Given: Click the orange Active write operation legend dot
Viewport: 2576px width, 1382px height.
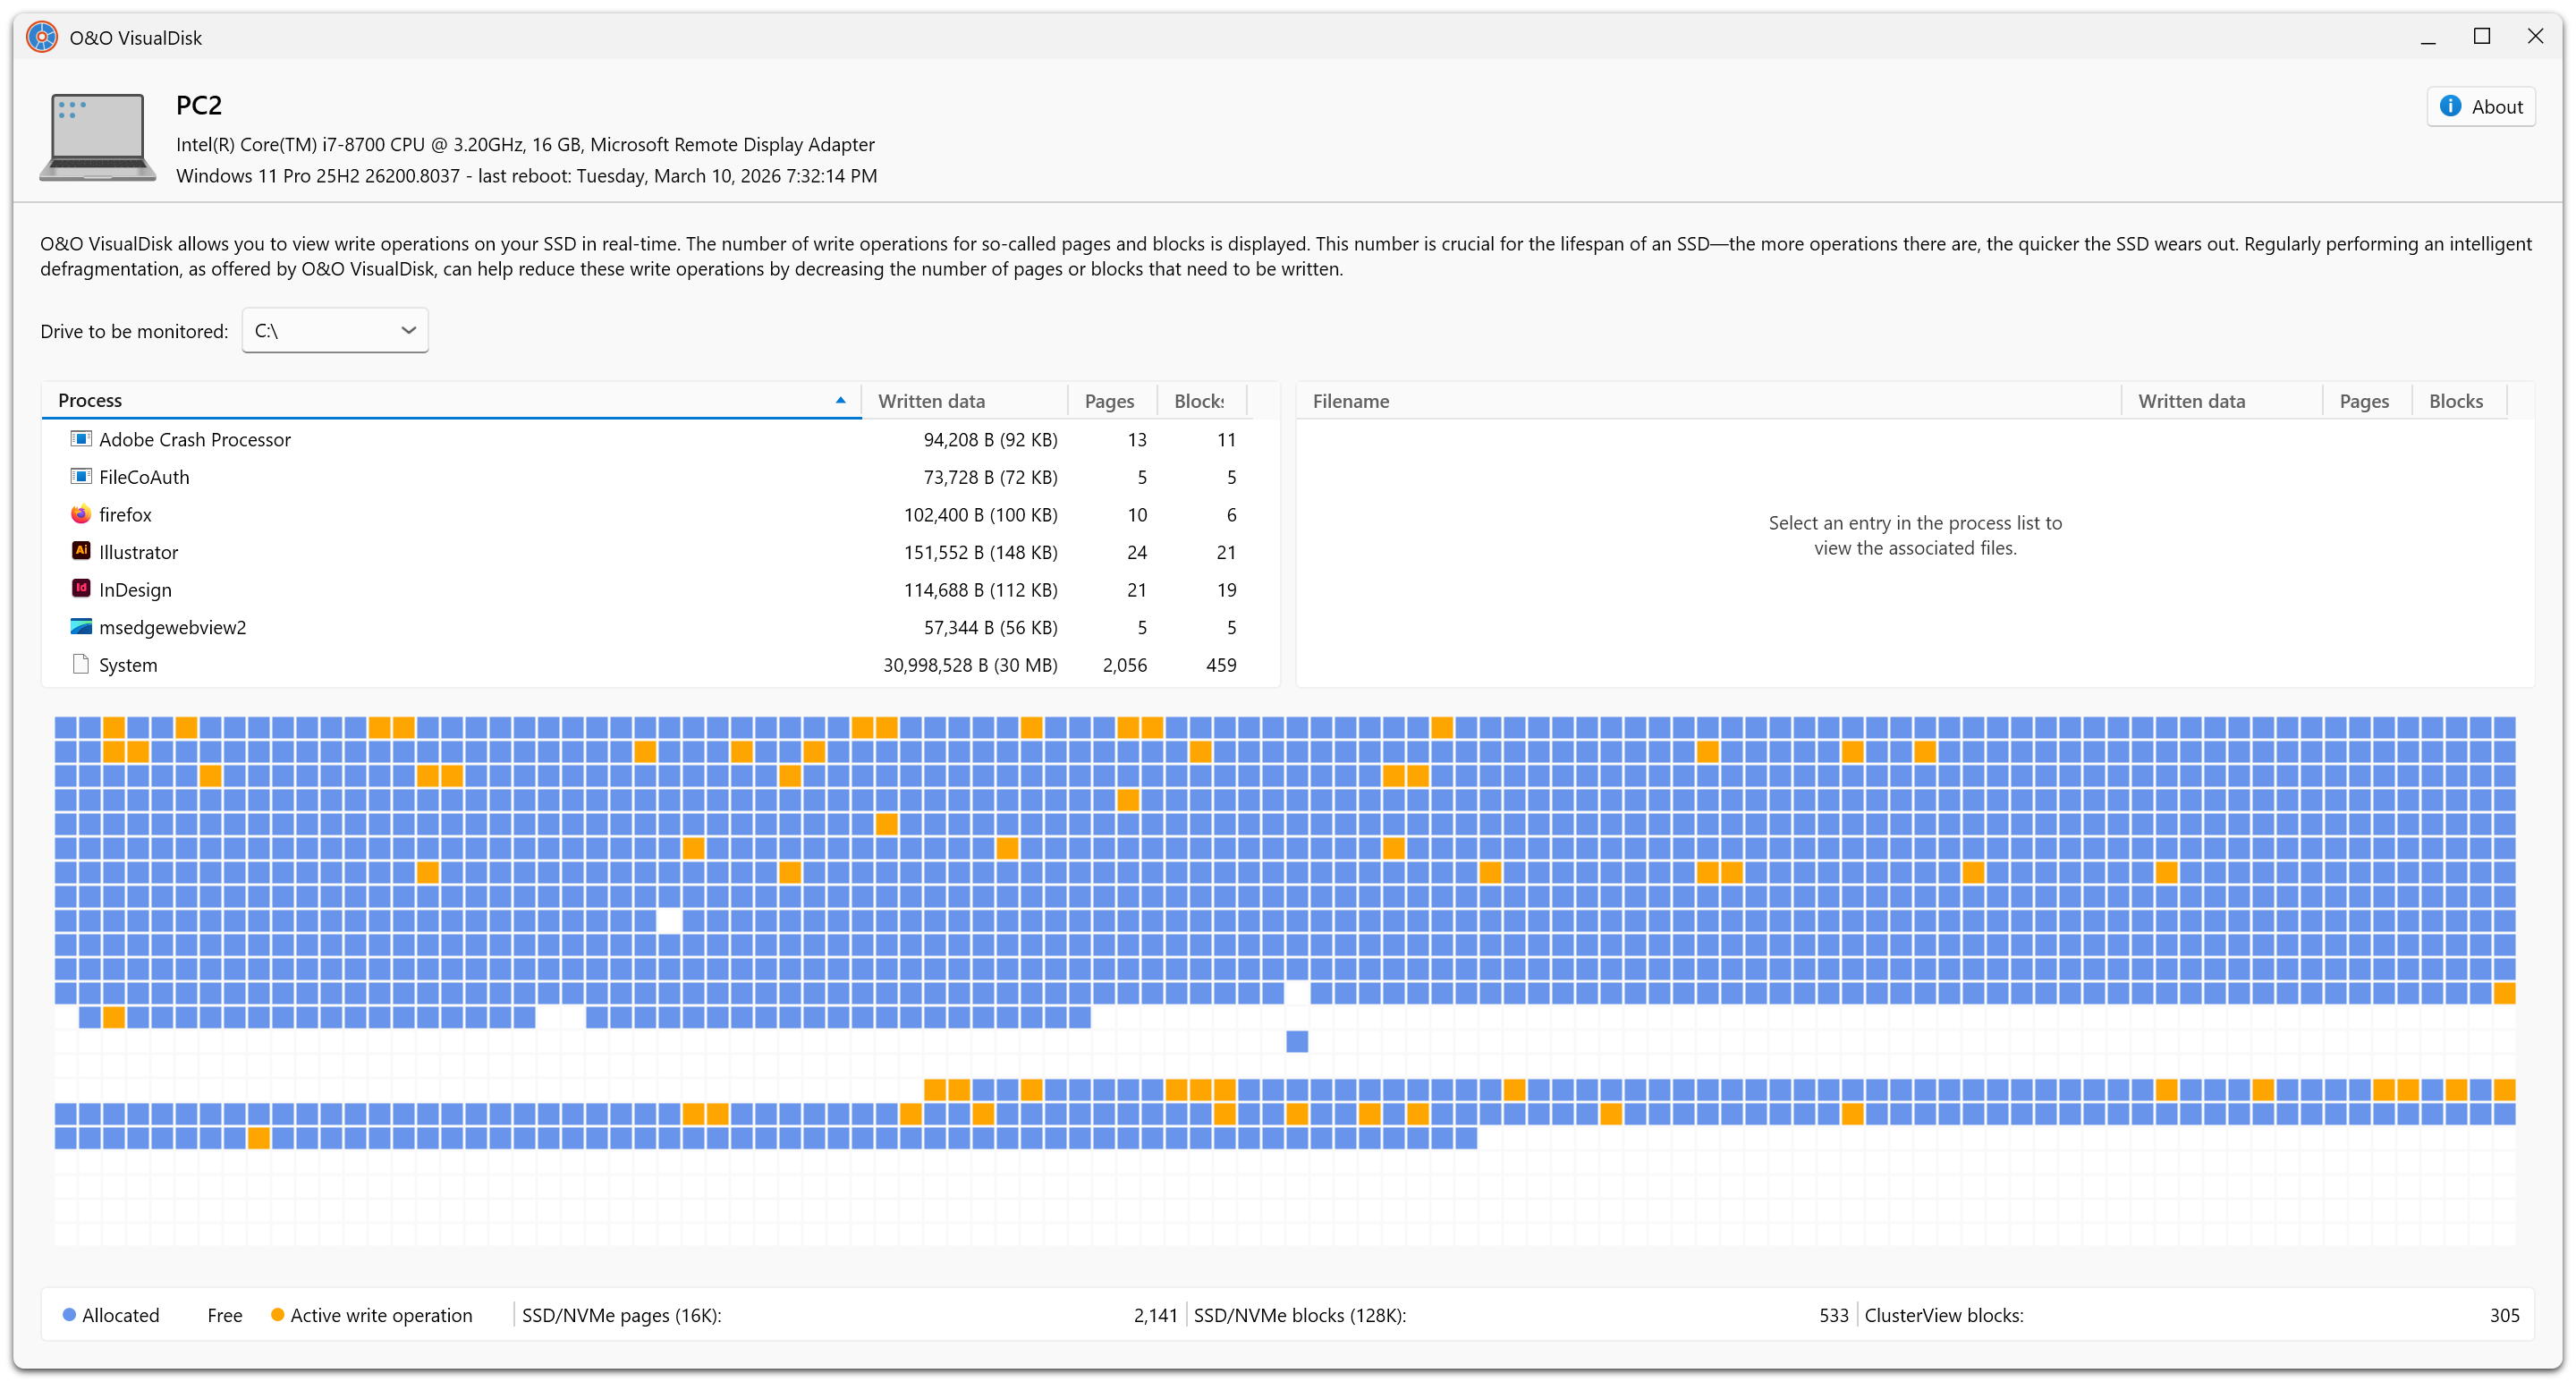Looking at the screenshot, I should (277, 1315).
